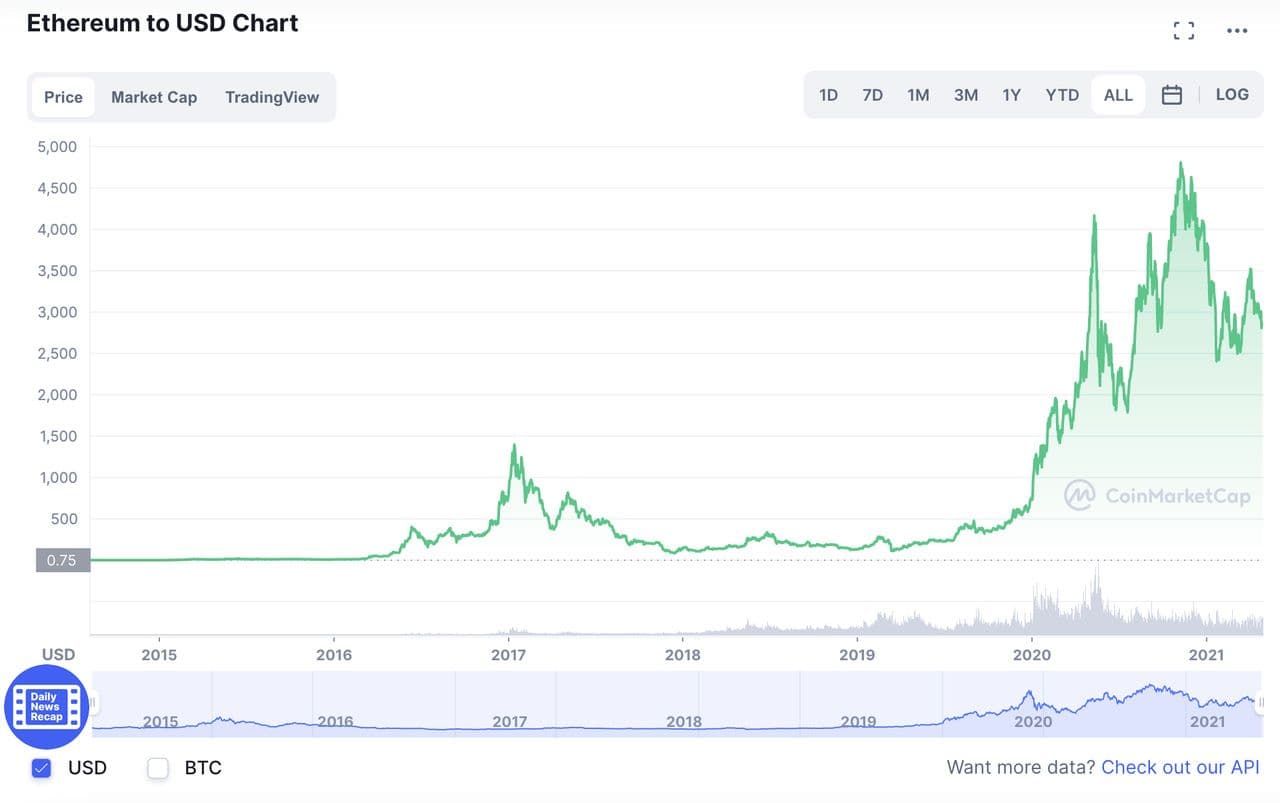This screenshot has width=1280, height=803.
Task: Set the time range to 7D
Action: coord(872,95)
